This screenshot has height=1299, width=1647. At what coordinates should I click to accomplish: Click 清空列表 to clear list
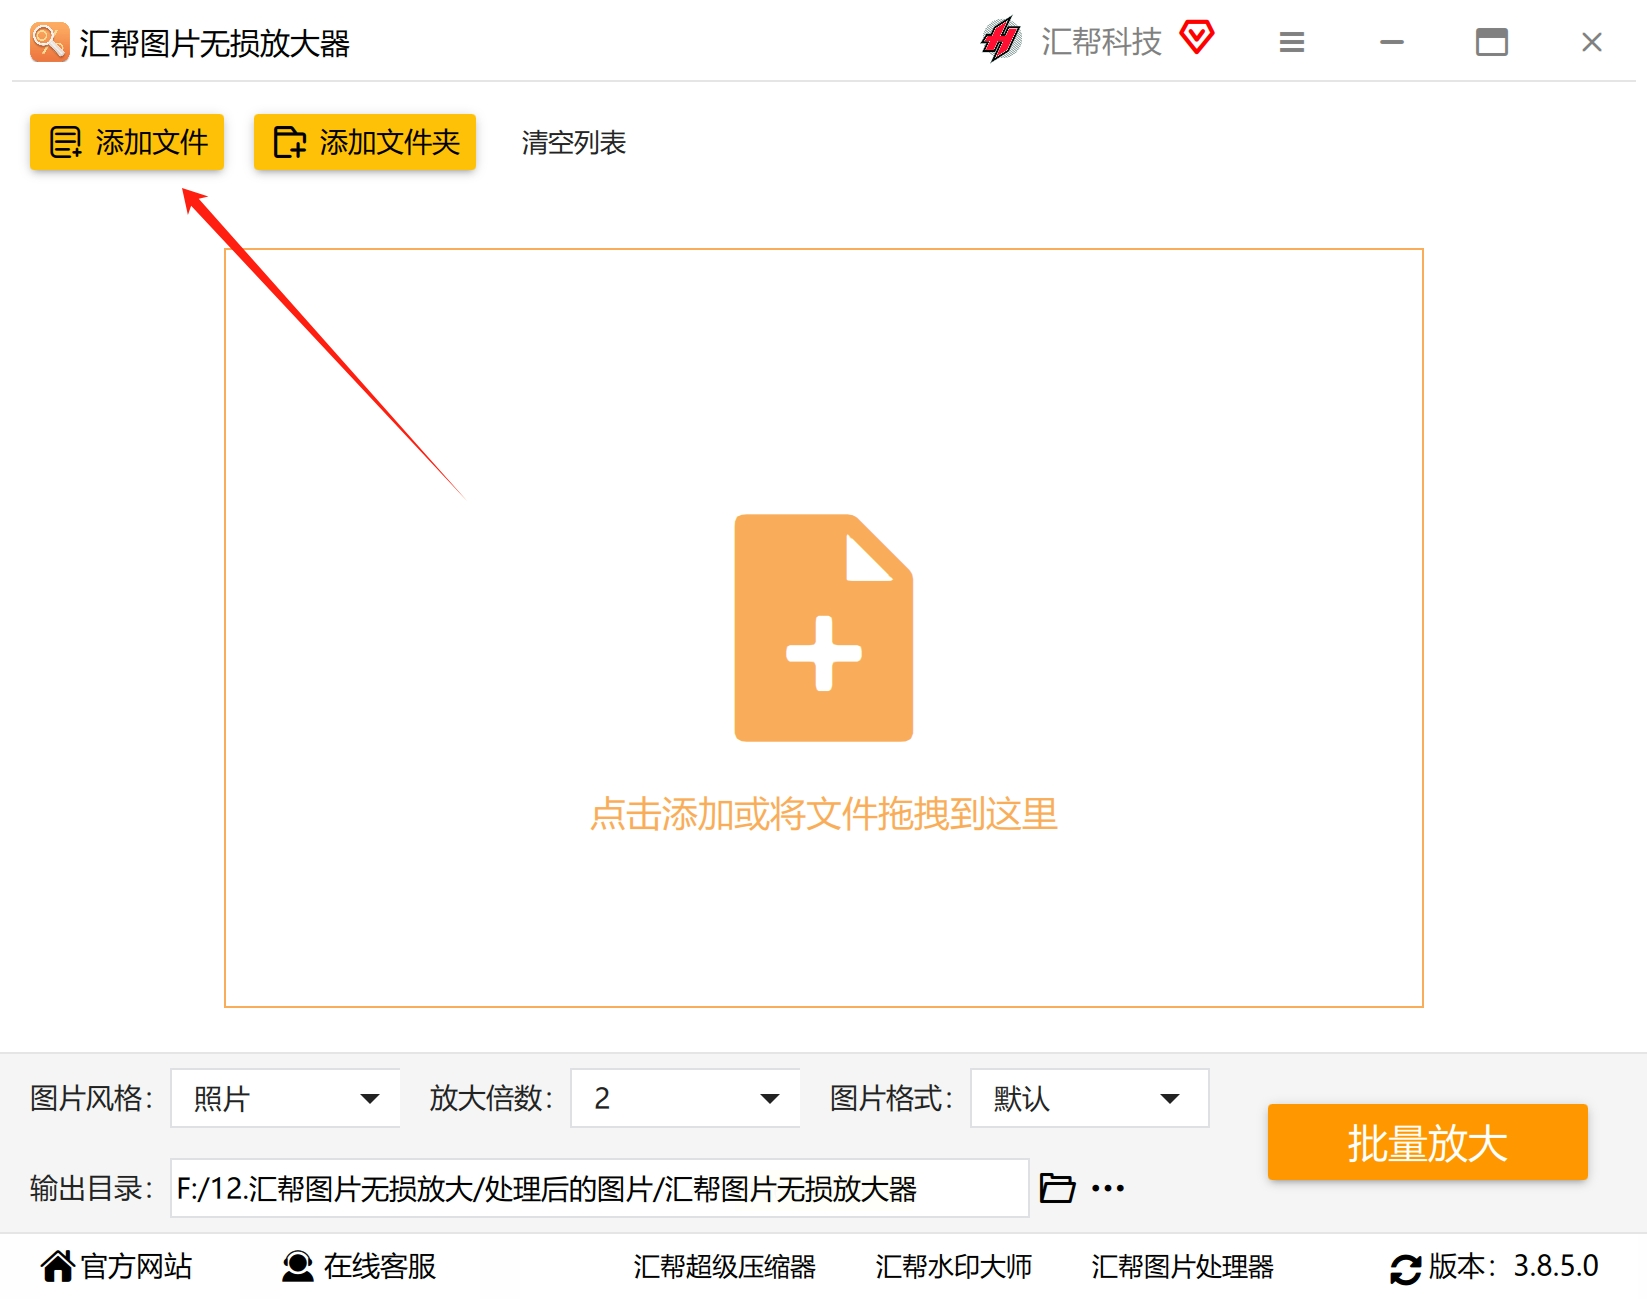tap(574, 143)
